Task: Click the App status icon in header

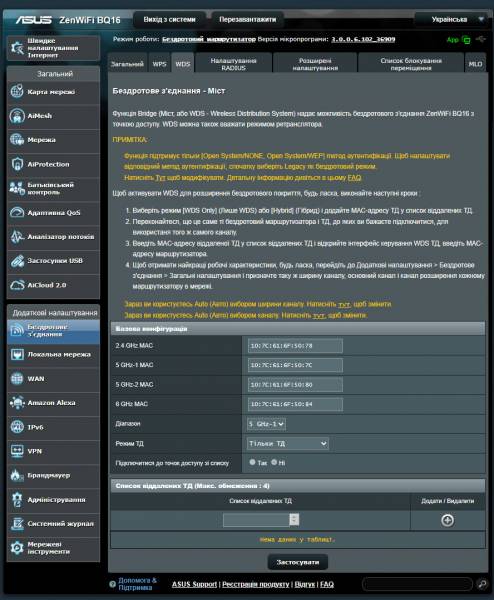Action: tap(466, 39)
